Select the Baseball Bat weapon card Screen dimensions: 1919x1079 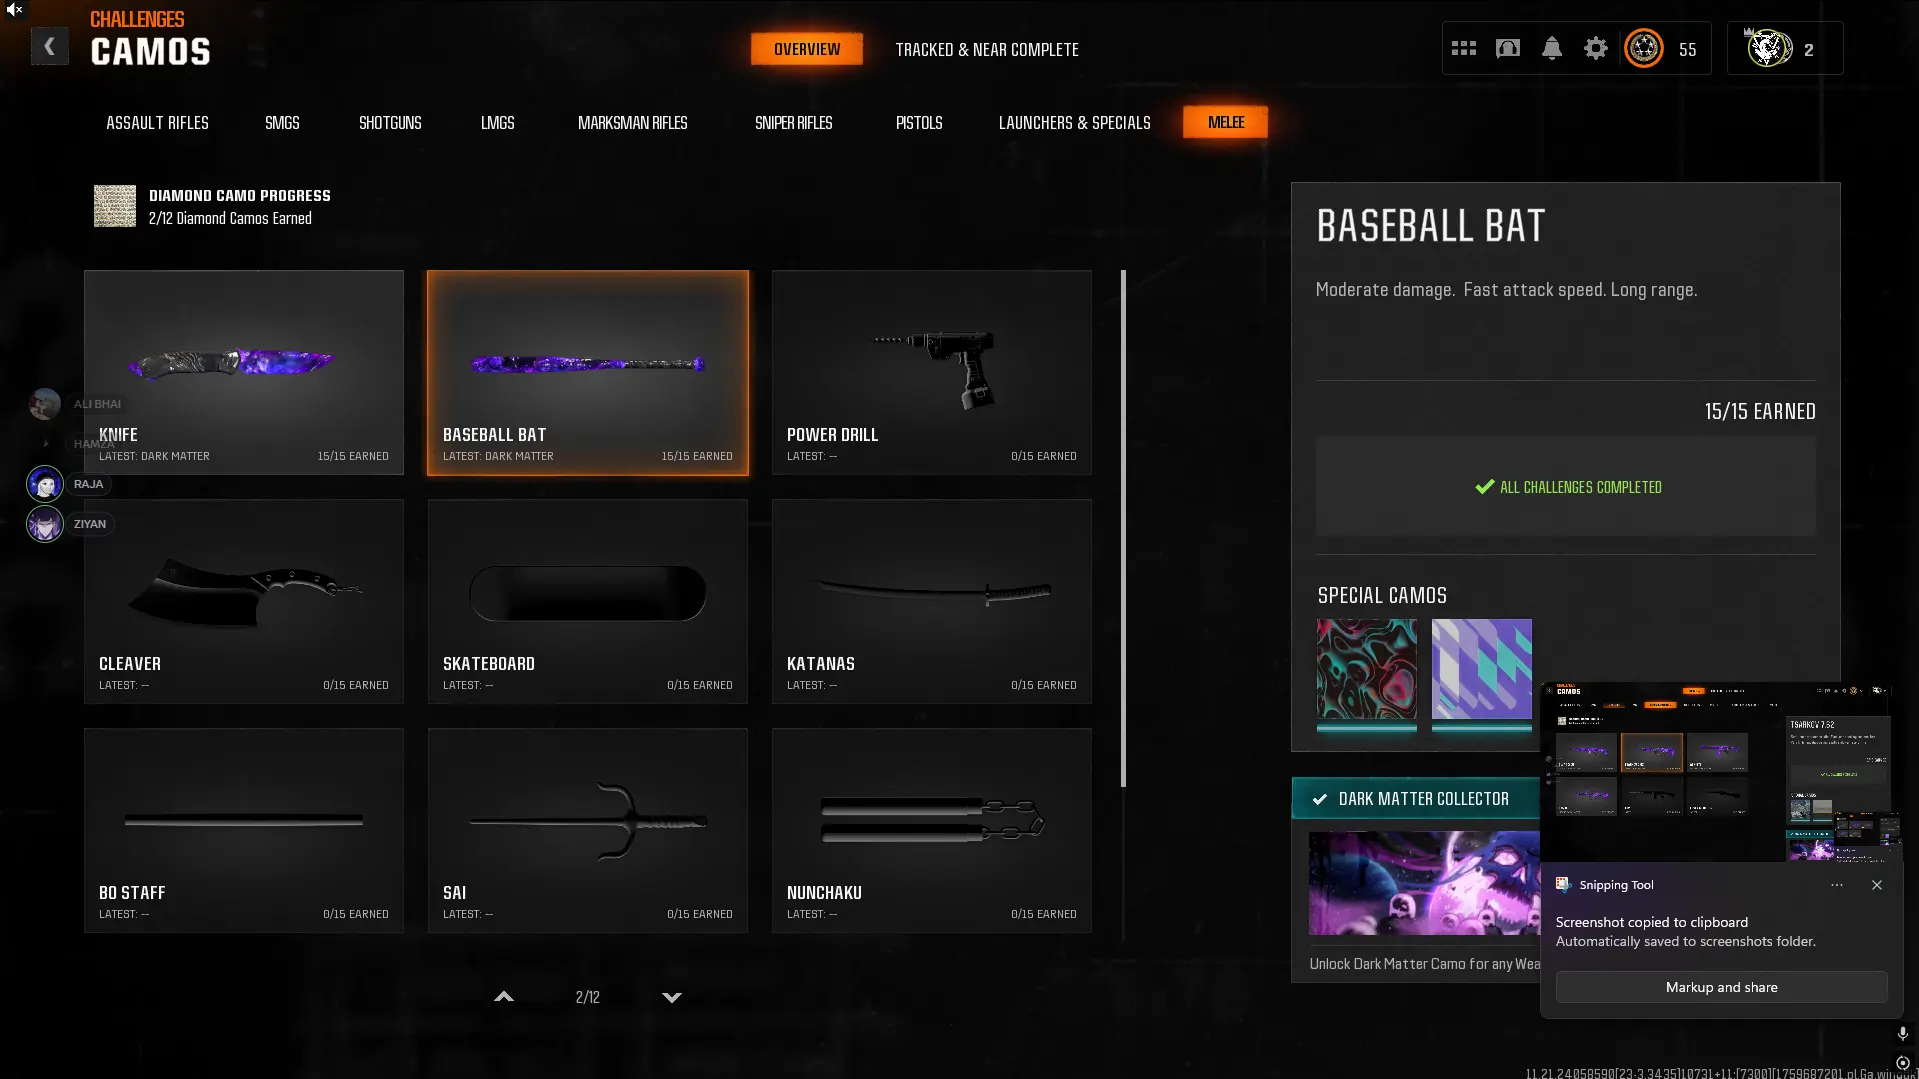coord(588,372)
